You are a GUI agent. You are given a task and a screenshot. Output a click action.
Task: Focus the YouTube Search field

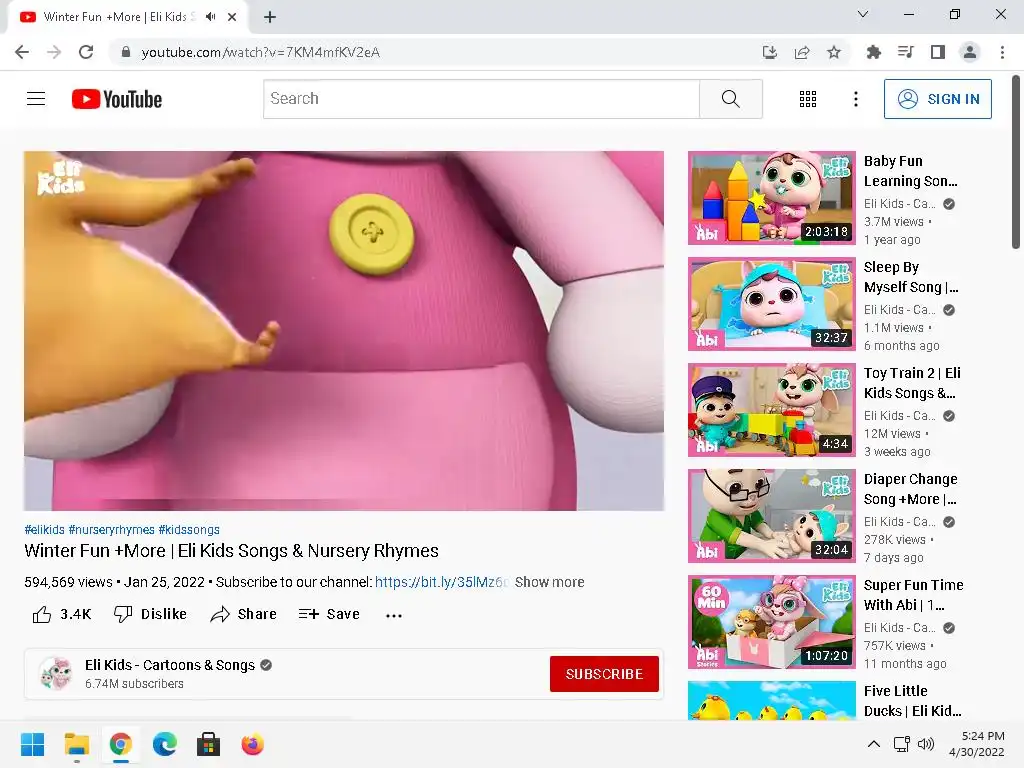point(481,99)
